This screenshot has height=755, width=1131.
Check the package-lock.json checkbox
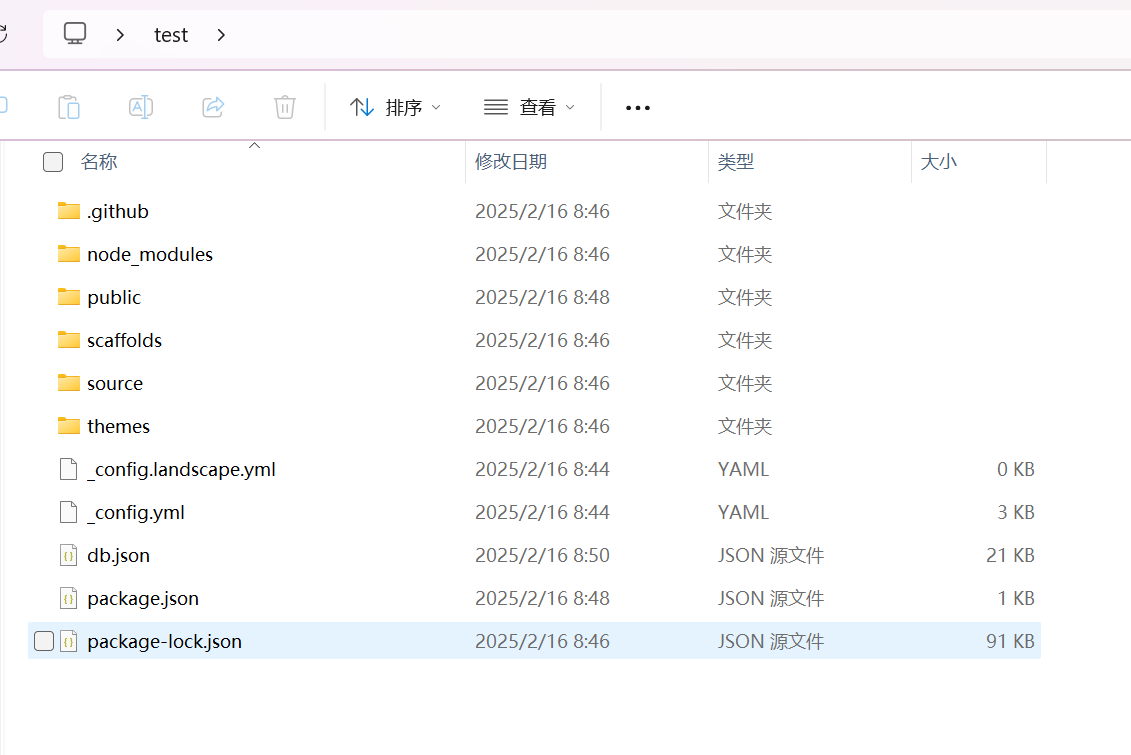point(44,641)
